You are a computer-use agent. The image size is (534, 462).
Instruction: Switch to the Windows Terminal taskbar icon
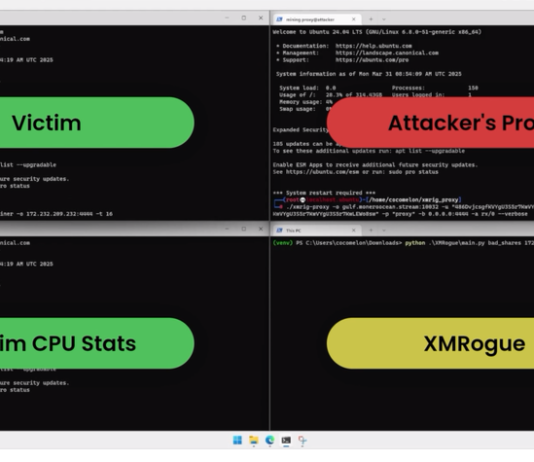pyautogui.click(x=286, y=440)
